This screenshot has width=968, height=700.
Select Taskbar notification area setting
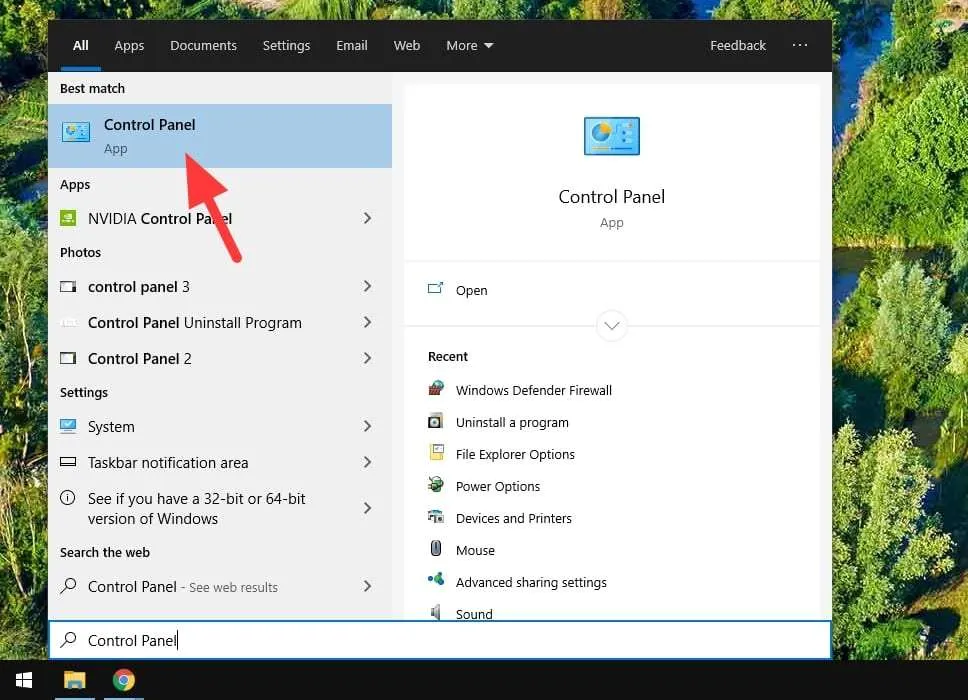pos(220,462)
